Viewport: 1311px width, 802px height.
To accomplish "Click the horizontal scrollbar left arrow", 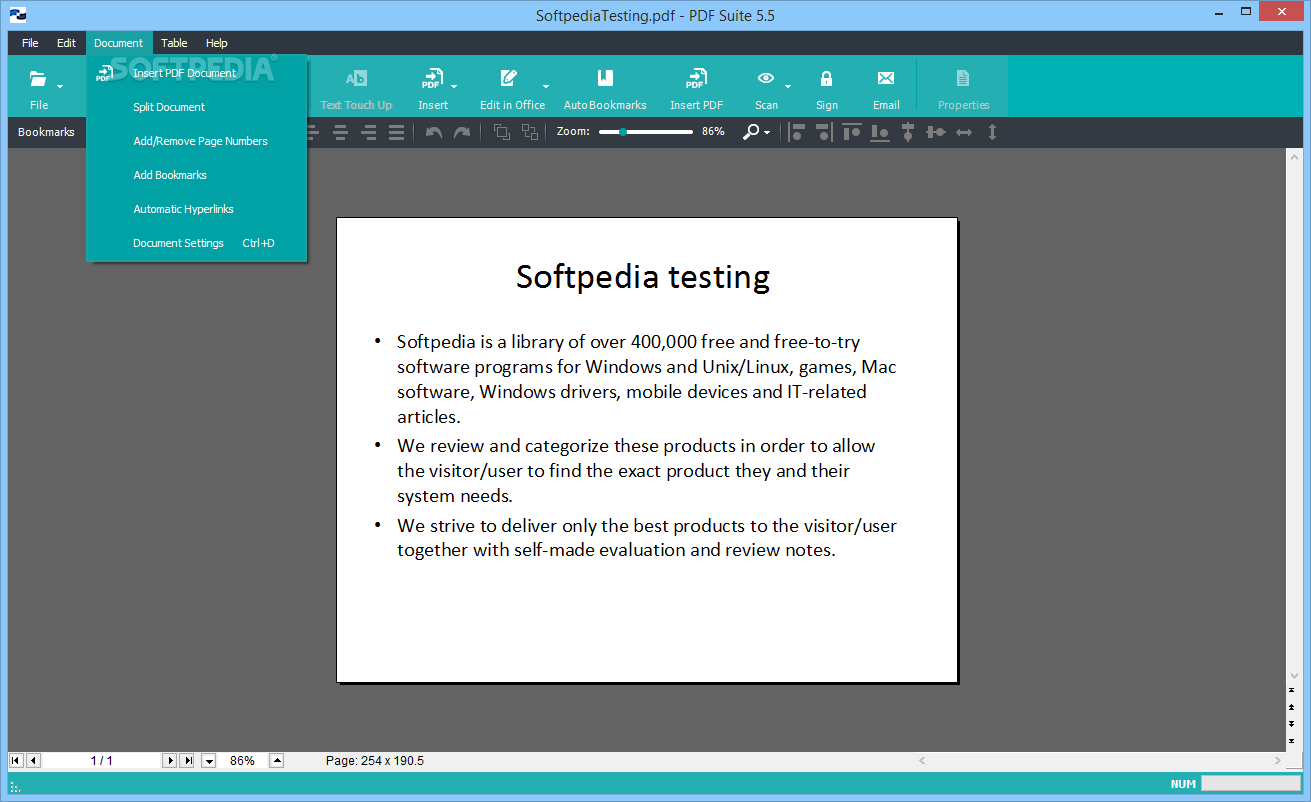I will pyautogui.click(x=921, y=761).
